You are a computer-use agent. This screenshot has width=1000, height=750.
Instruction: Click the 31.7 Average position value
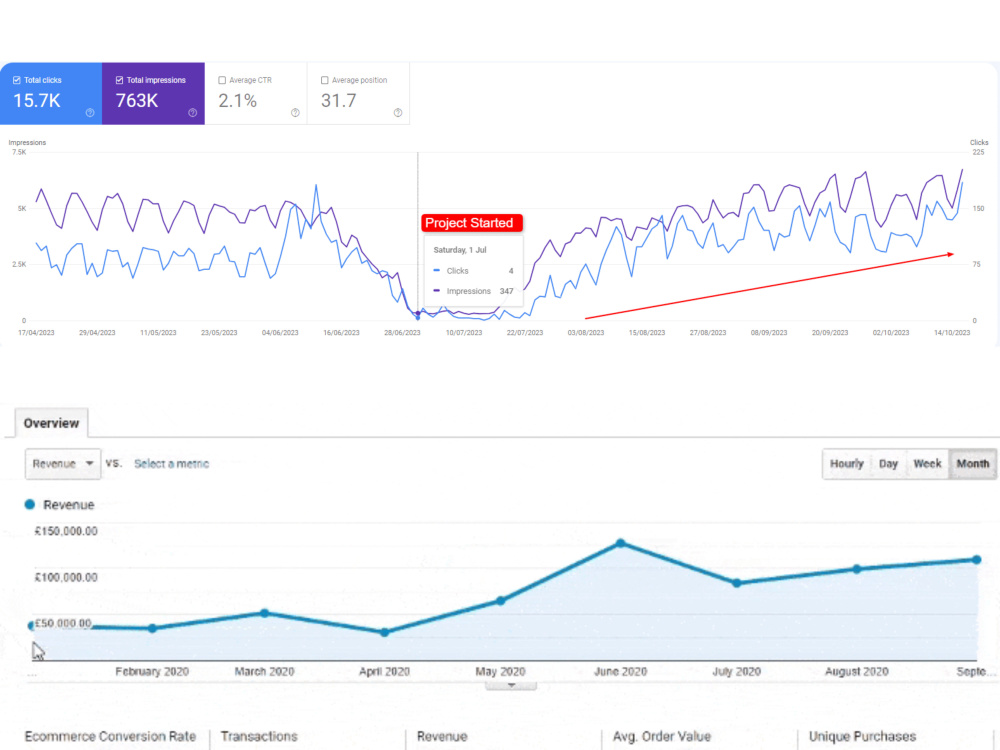click(339, 101)
